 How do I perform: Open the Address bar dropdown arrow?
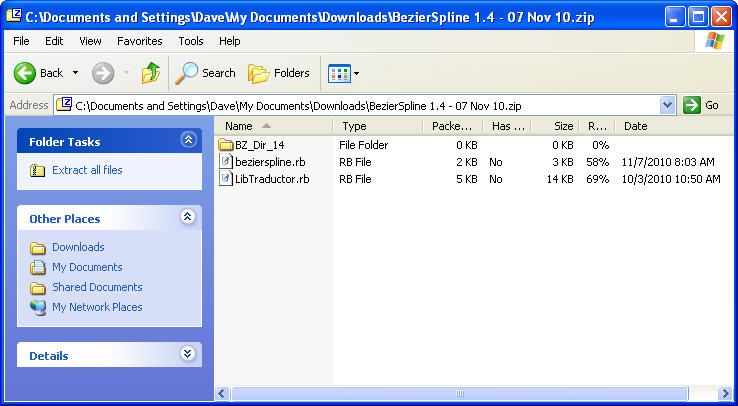(667, 105)
